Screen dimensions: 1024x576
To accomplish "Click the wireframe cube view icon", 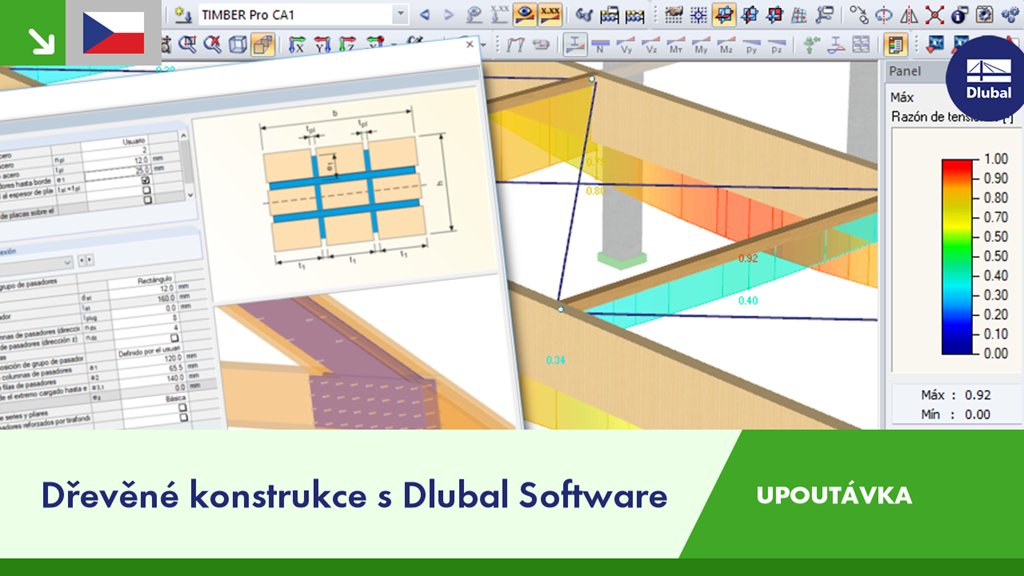I will 238,44.
